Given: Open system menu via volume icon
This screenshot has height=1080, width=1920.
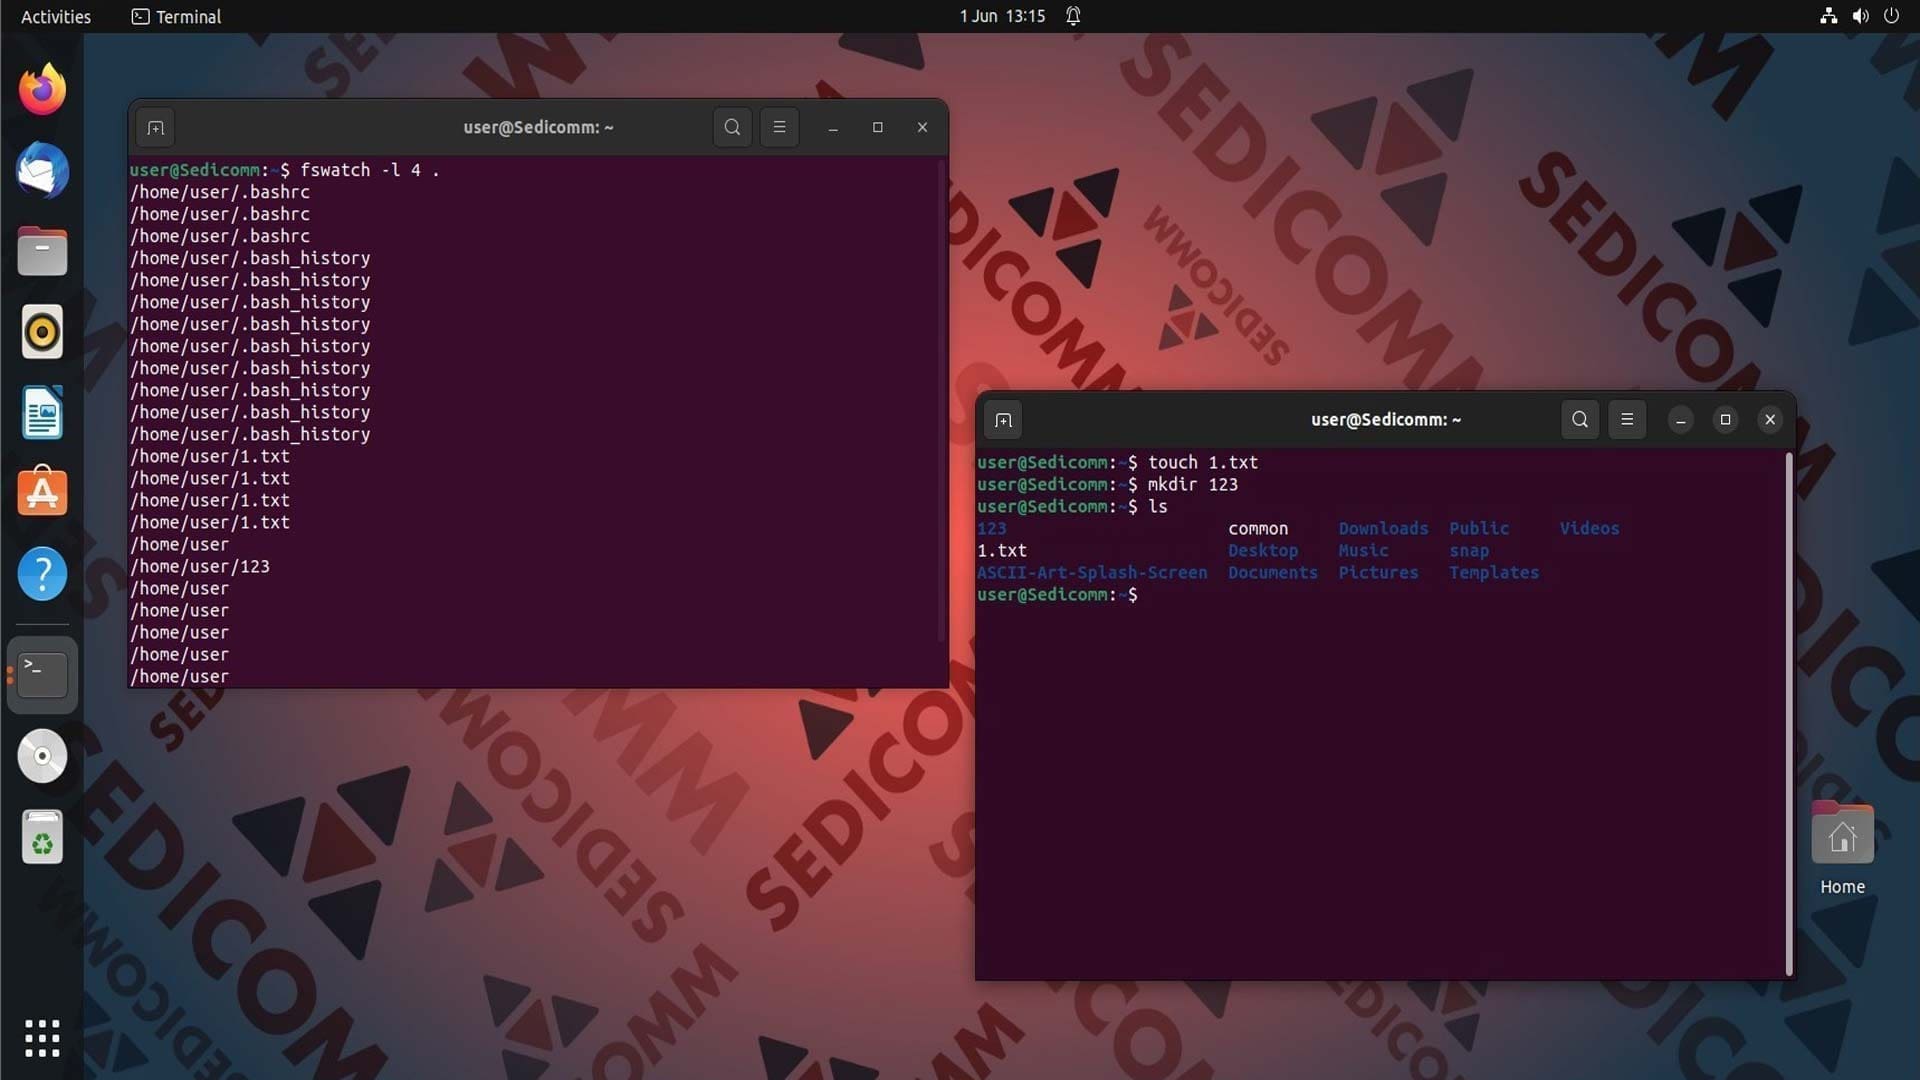Looking at the screenshot, I should (1860, 17).
